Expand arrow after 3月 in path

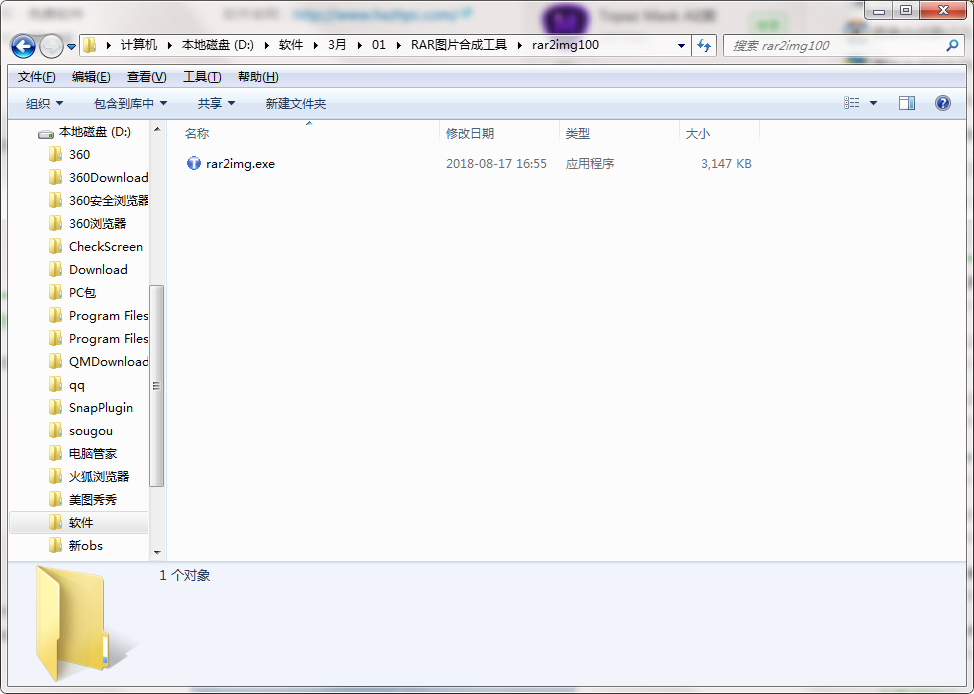pos(359,45)
